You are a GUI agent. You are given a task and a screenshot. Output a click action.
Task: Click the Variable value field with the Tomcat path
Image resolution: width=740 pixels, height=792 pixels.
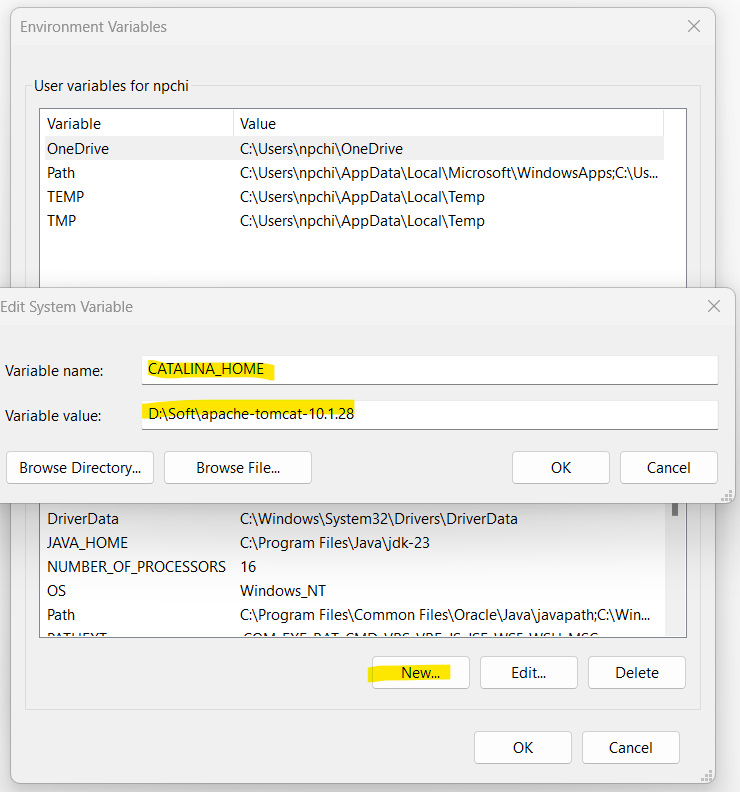pyautogui.click(x=430, y=414)
